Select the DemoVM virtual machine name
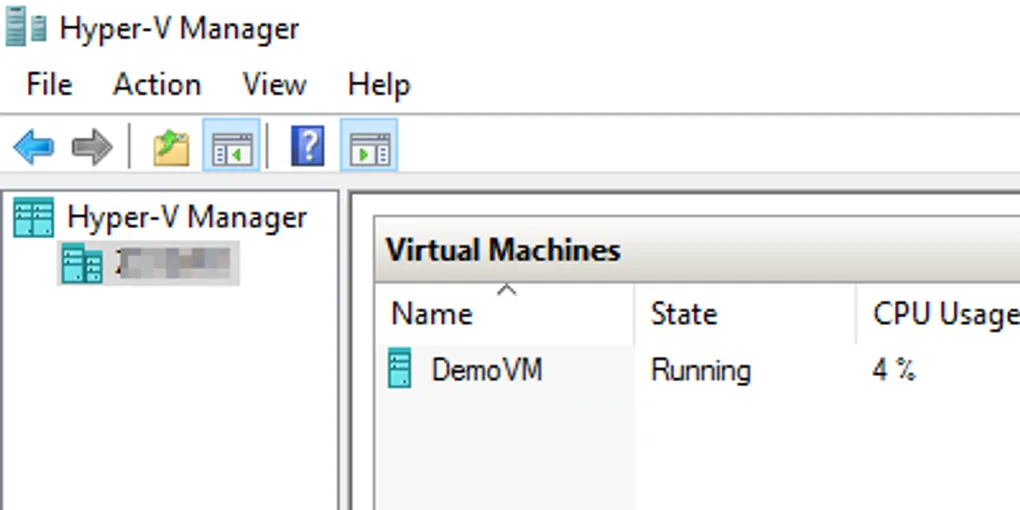Image resolution: width=1020 pixels, height=510 pixels. [x=487, y=370]
